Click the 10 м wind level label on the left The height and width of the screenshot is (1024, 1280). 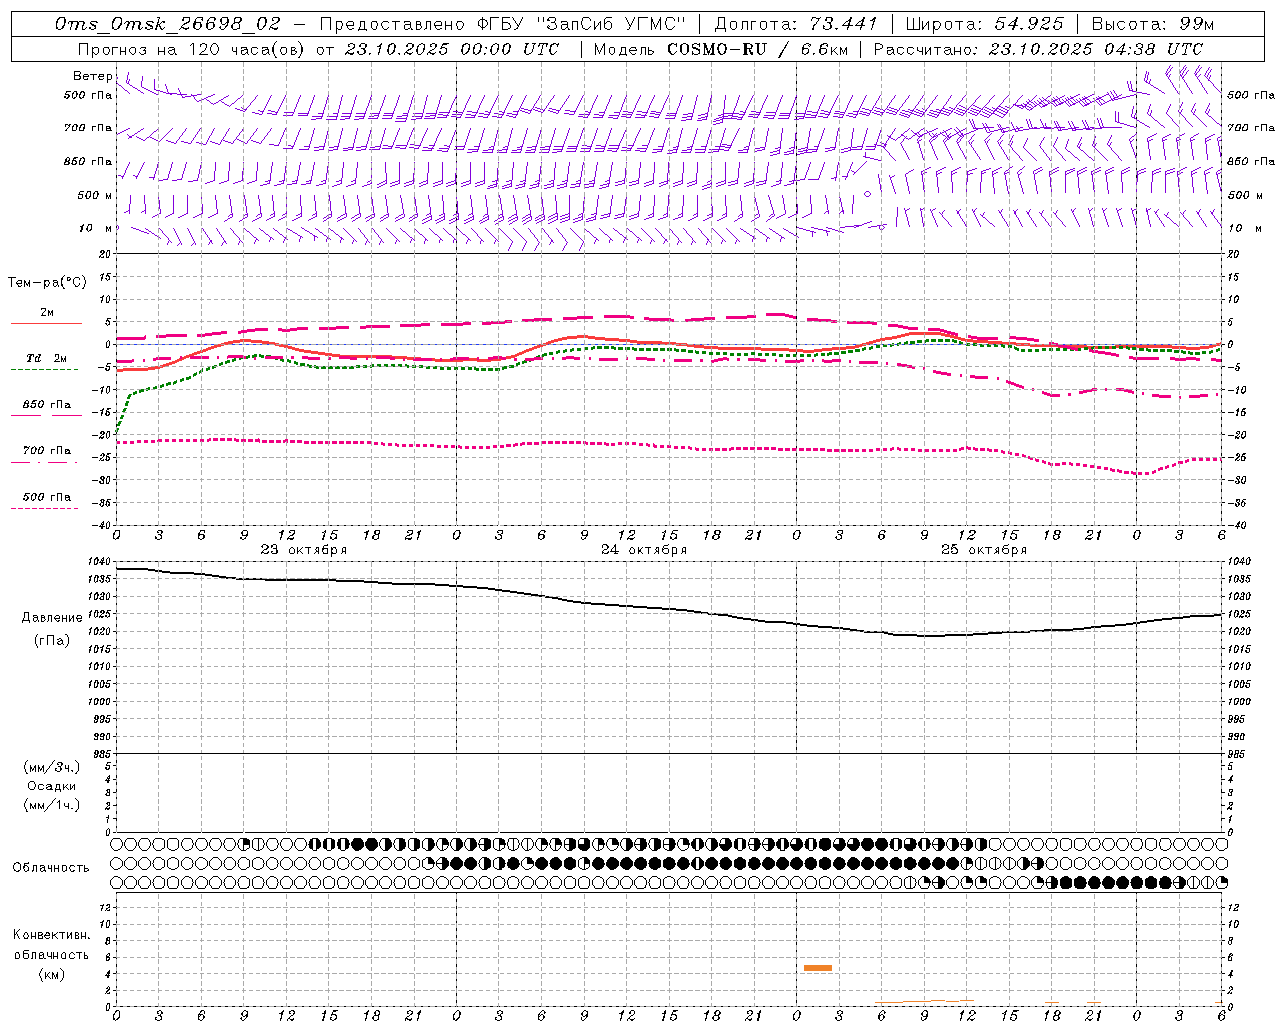[x=96, y=228]
